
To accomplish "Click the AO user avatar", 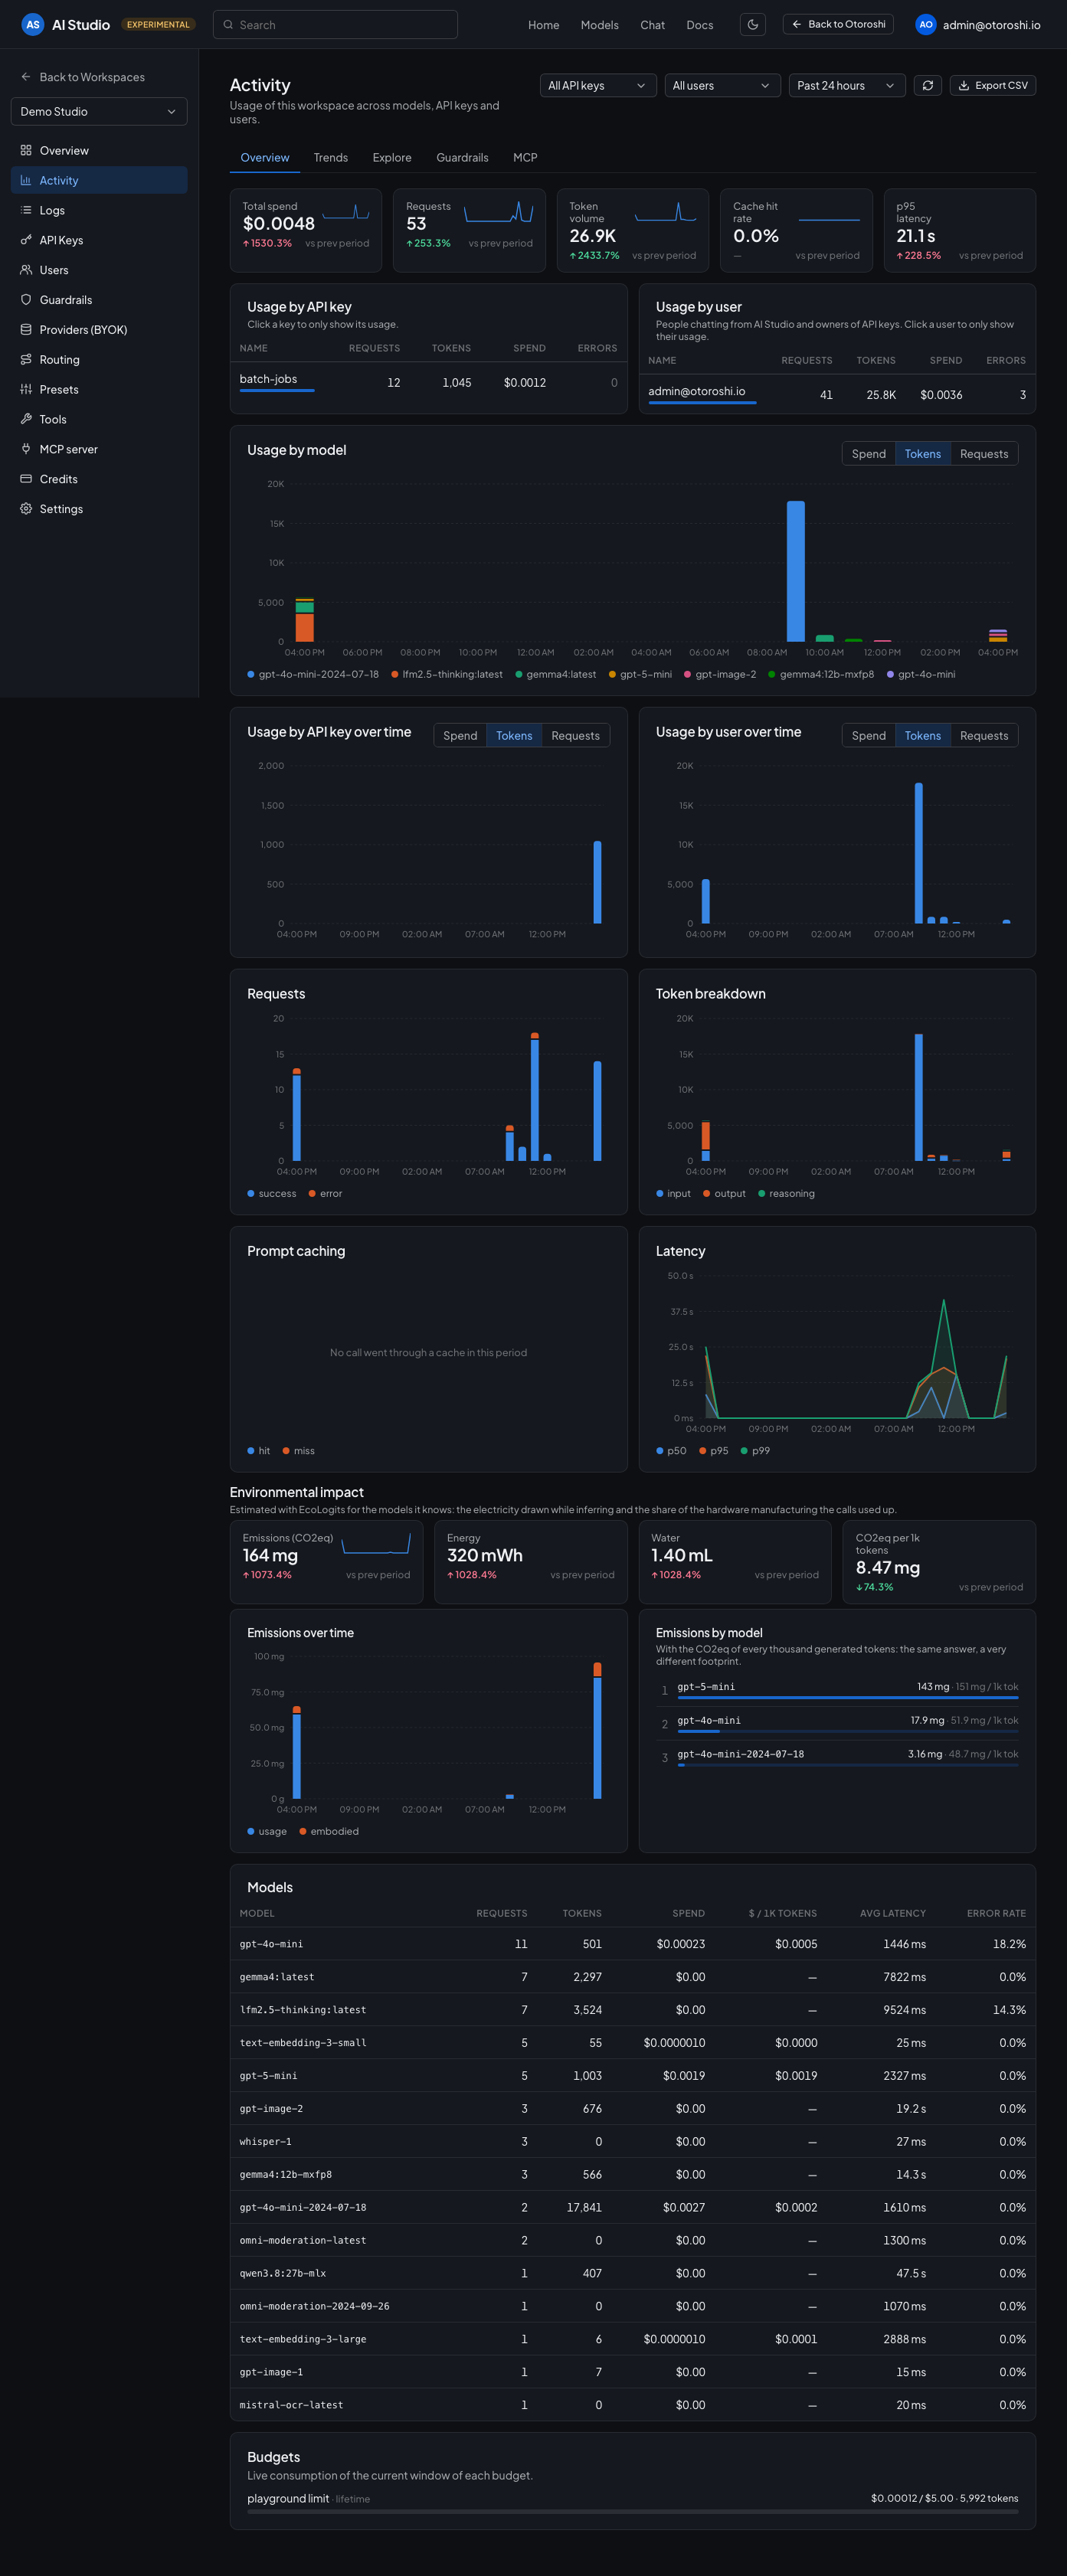I will tap(926, 24).
